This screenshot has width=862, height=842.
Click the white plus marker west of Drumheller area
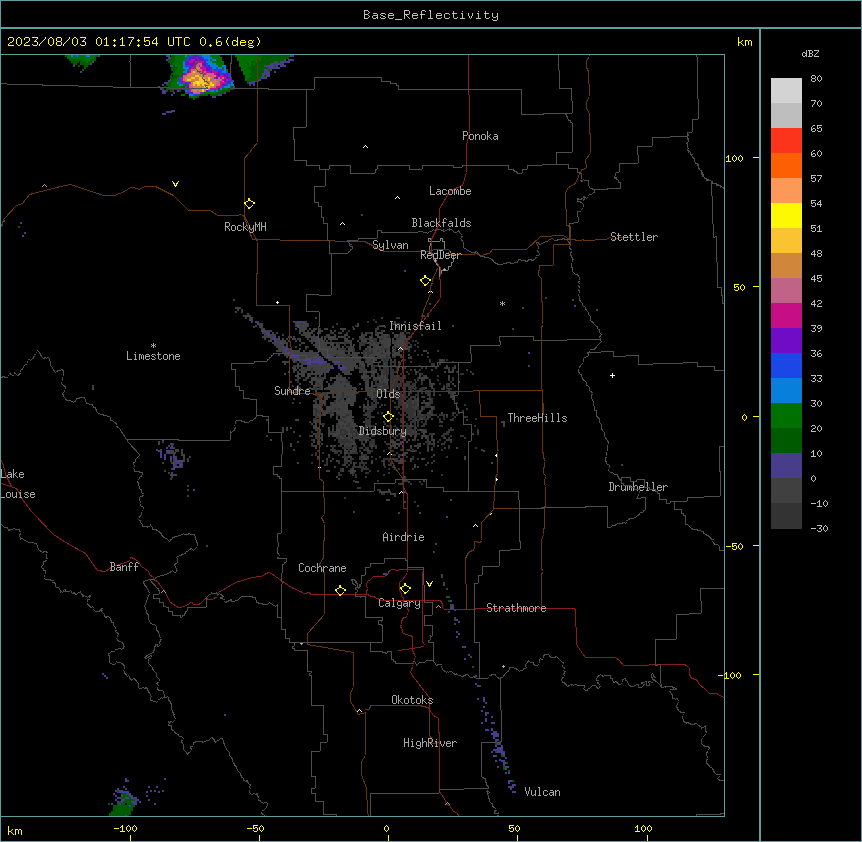612,375
